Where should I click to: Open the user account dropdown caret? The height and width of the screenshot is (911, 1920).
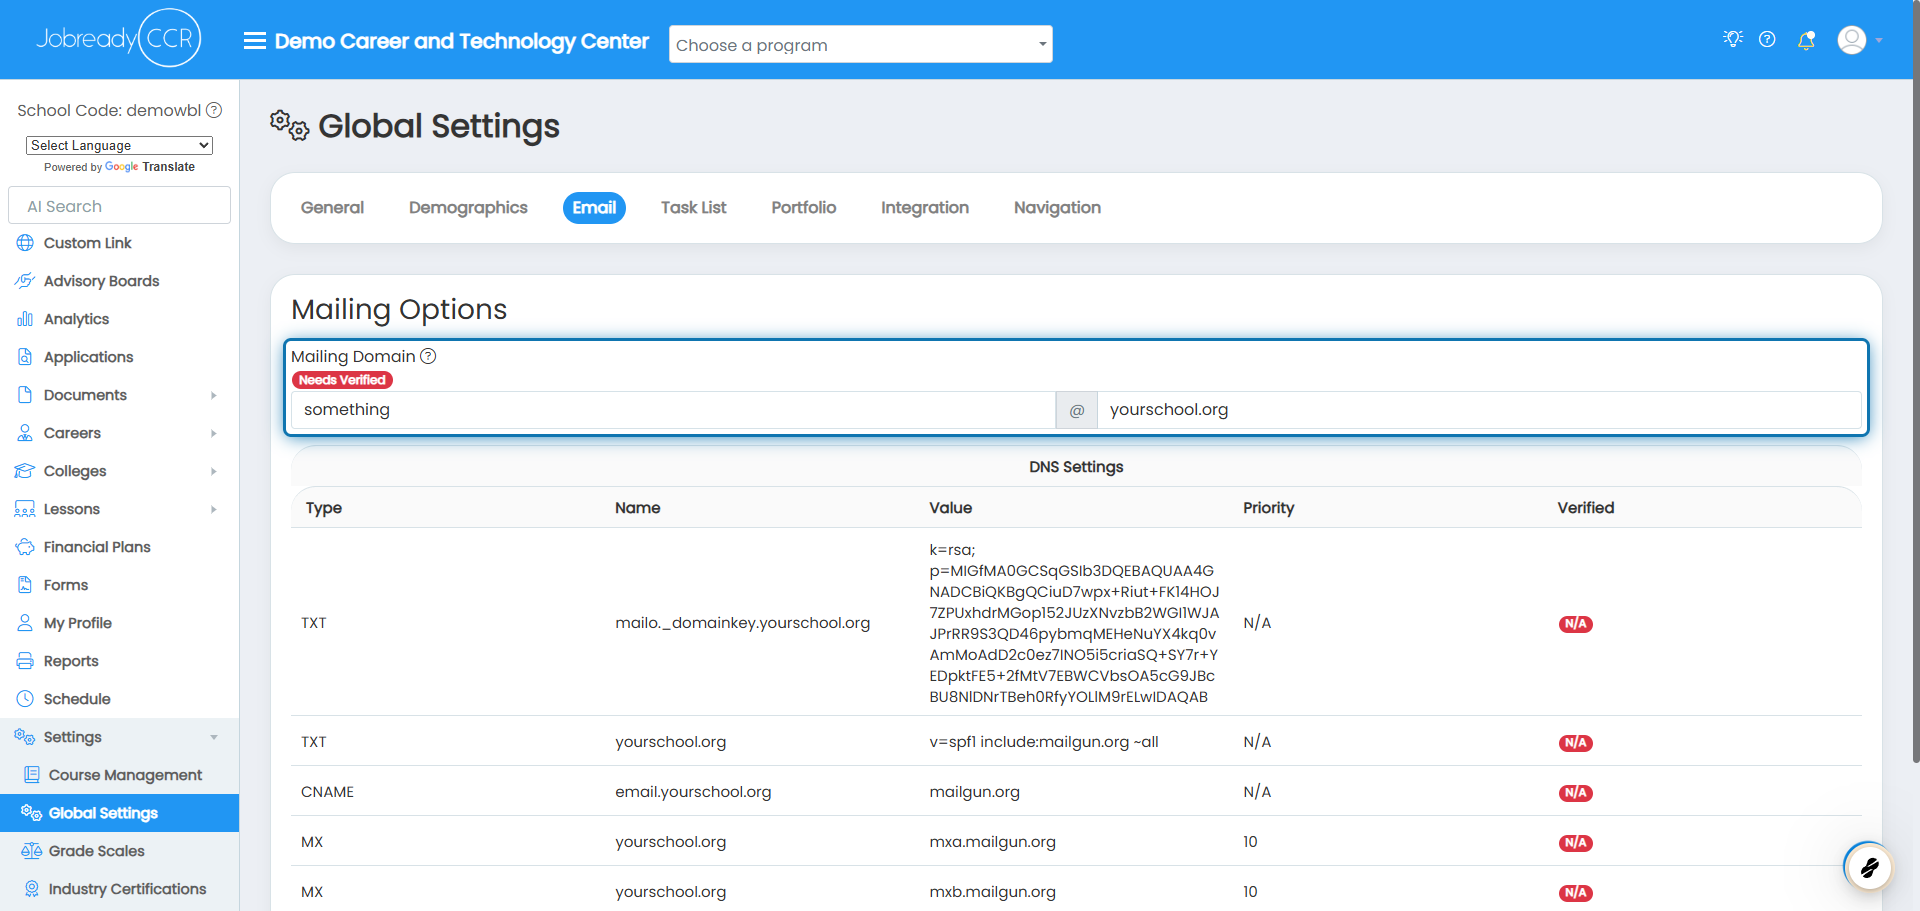[1879, 41]
